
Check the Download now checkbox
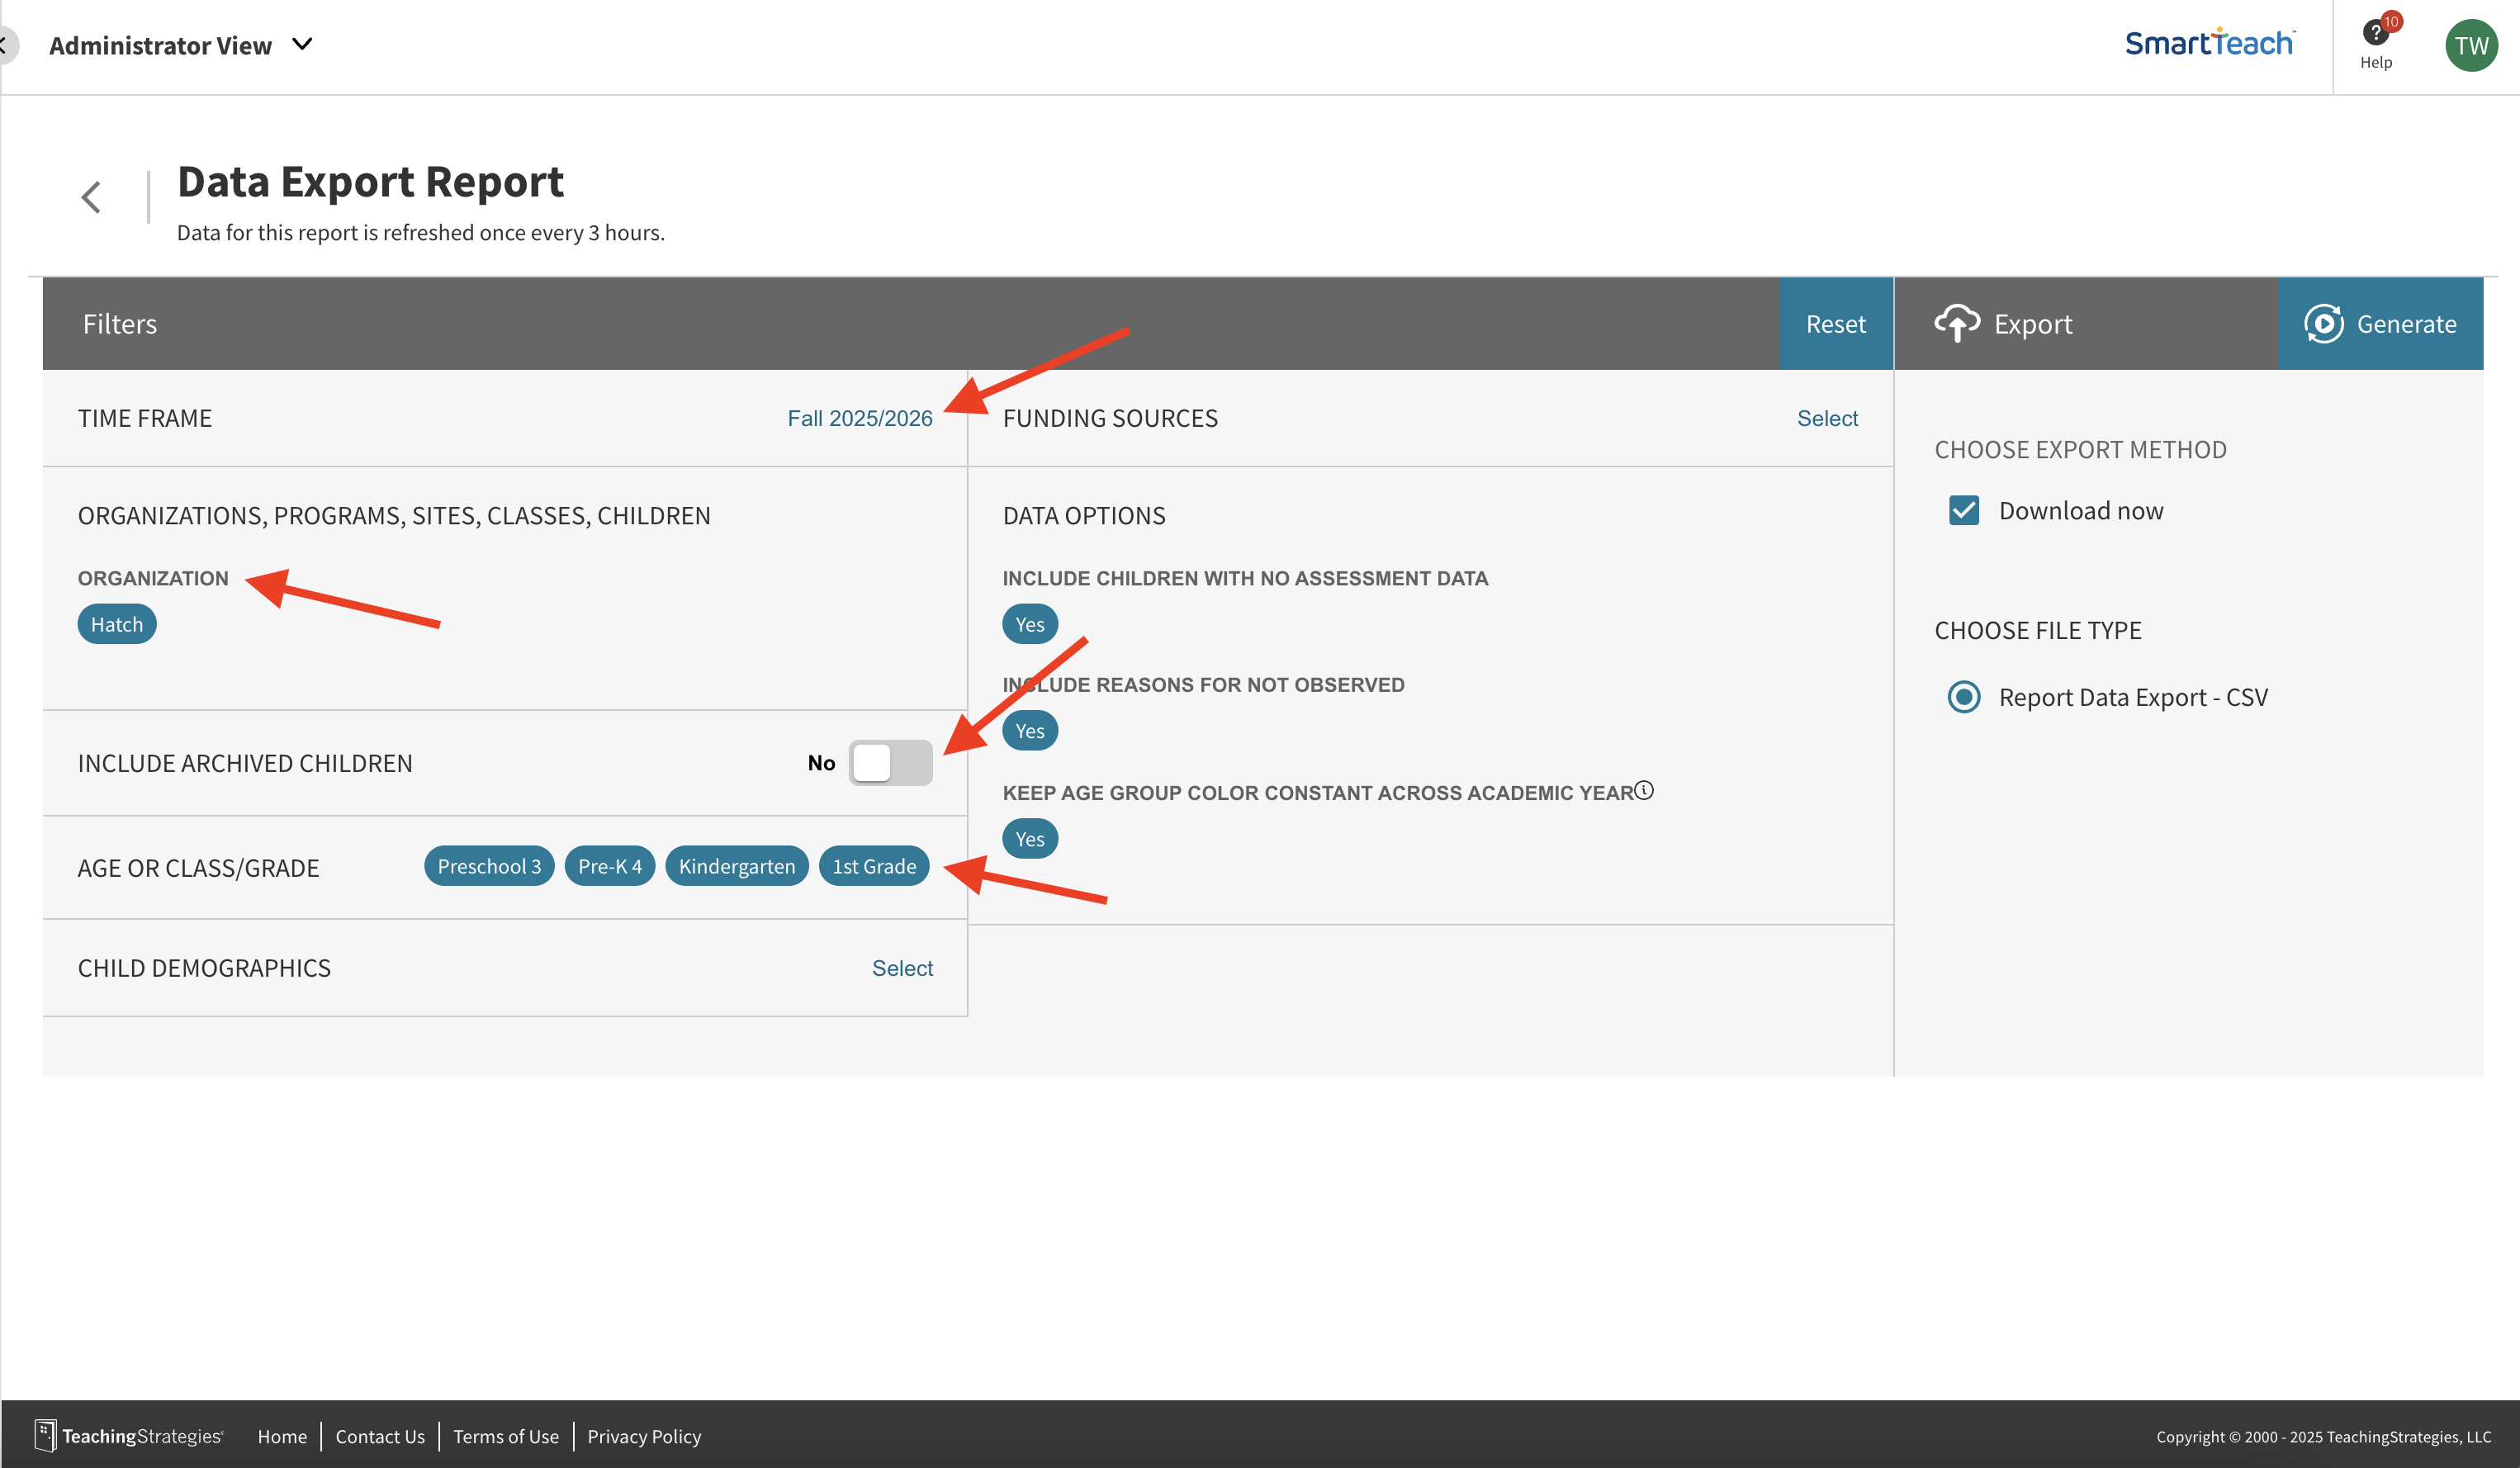point(1963,511)
